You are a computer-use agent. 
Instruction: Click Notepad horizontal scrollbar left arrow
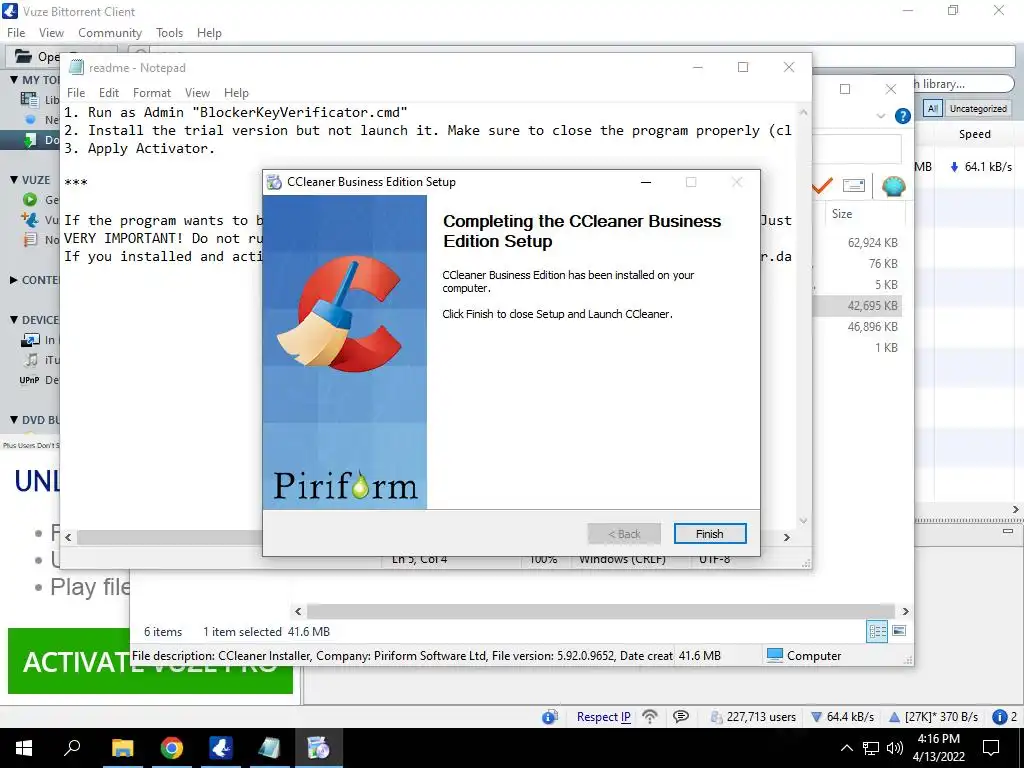69,537
